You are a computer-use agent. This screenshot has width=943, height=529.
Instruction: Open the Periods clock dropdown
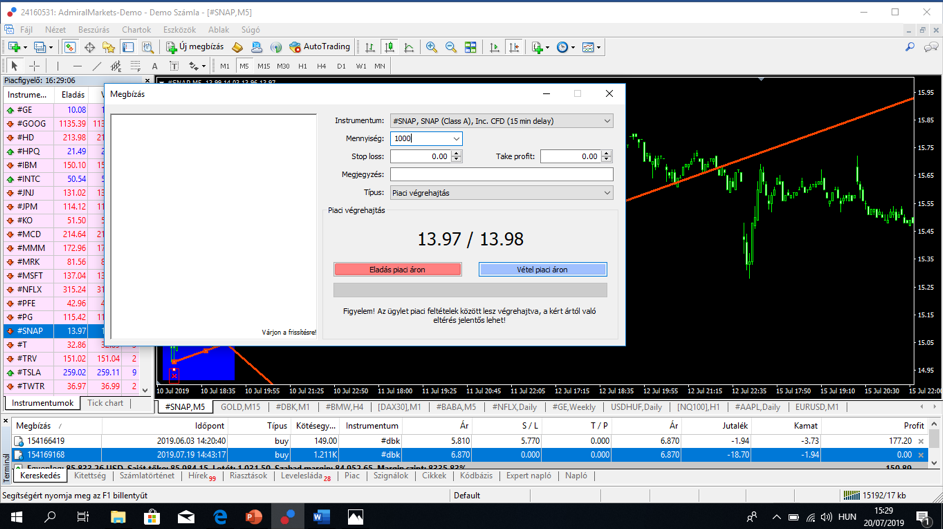click(565, 47)
